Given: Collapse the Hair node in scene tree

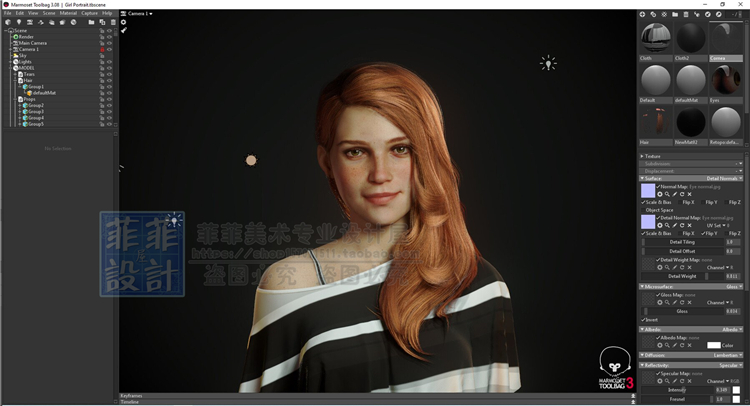Looking at the screenshot, I should [15, 80].
